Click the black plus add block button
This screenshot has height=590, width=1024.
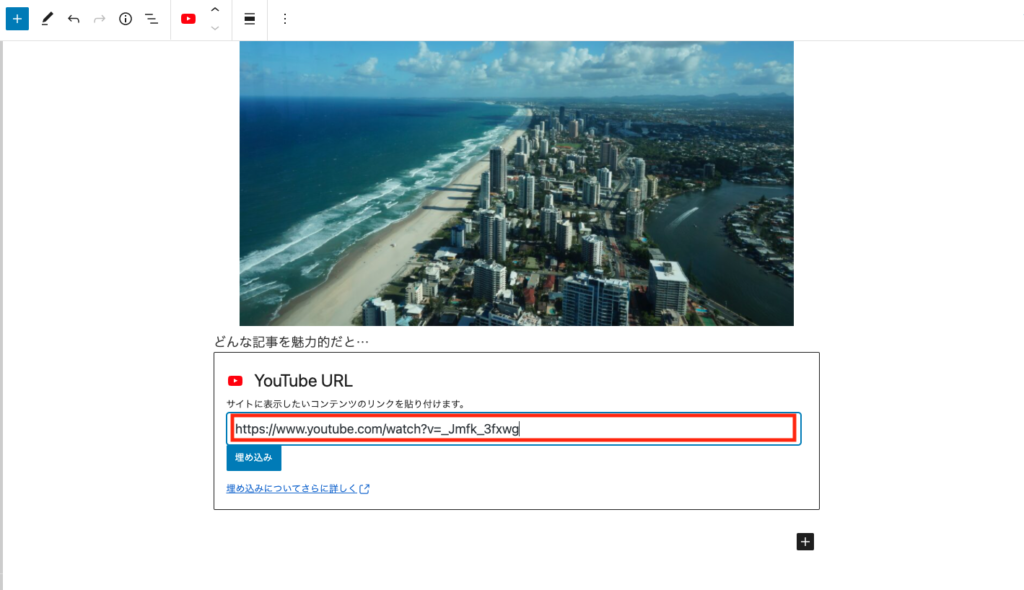click(805, 542)
